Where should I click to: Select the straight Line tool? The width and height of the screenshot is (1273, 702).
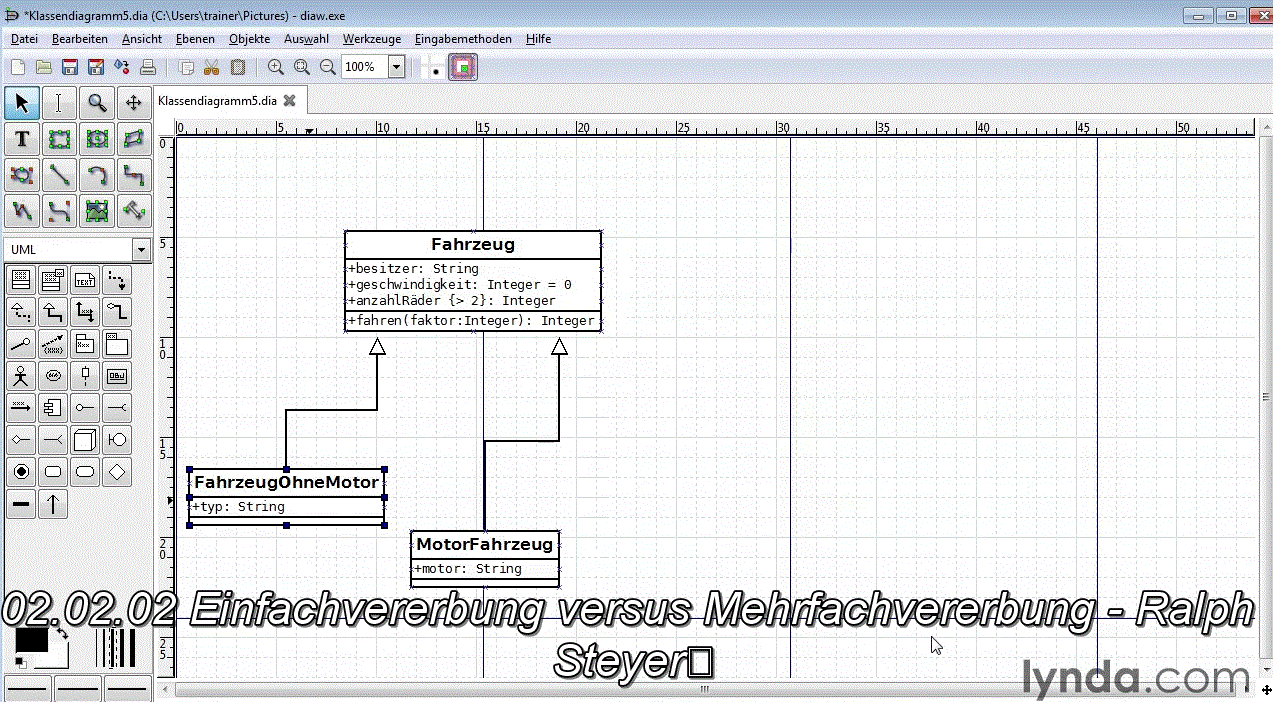click(59, 175)
